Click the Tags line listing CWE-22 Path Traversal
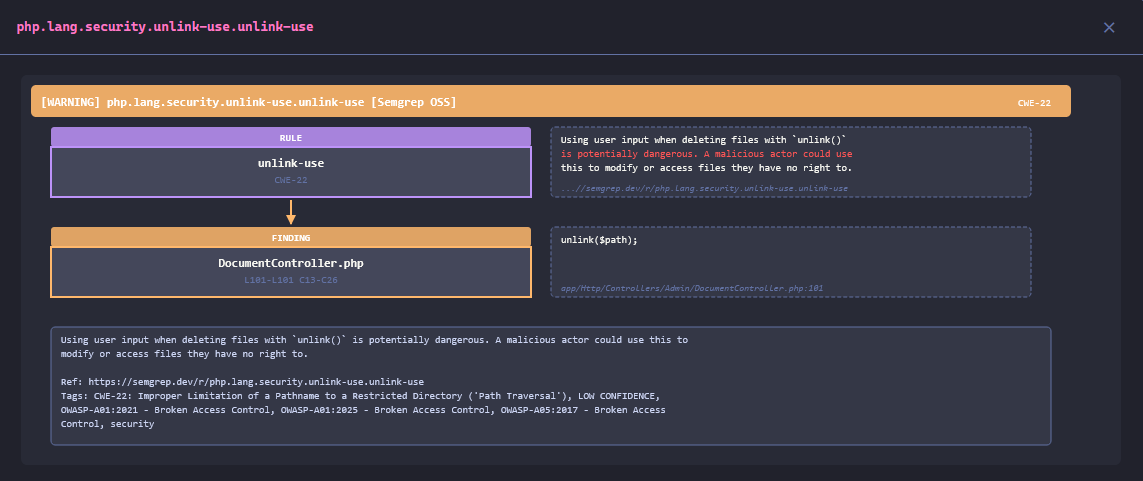 pos(360,396)
